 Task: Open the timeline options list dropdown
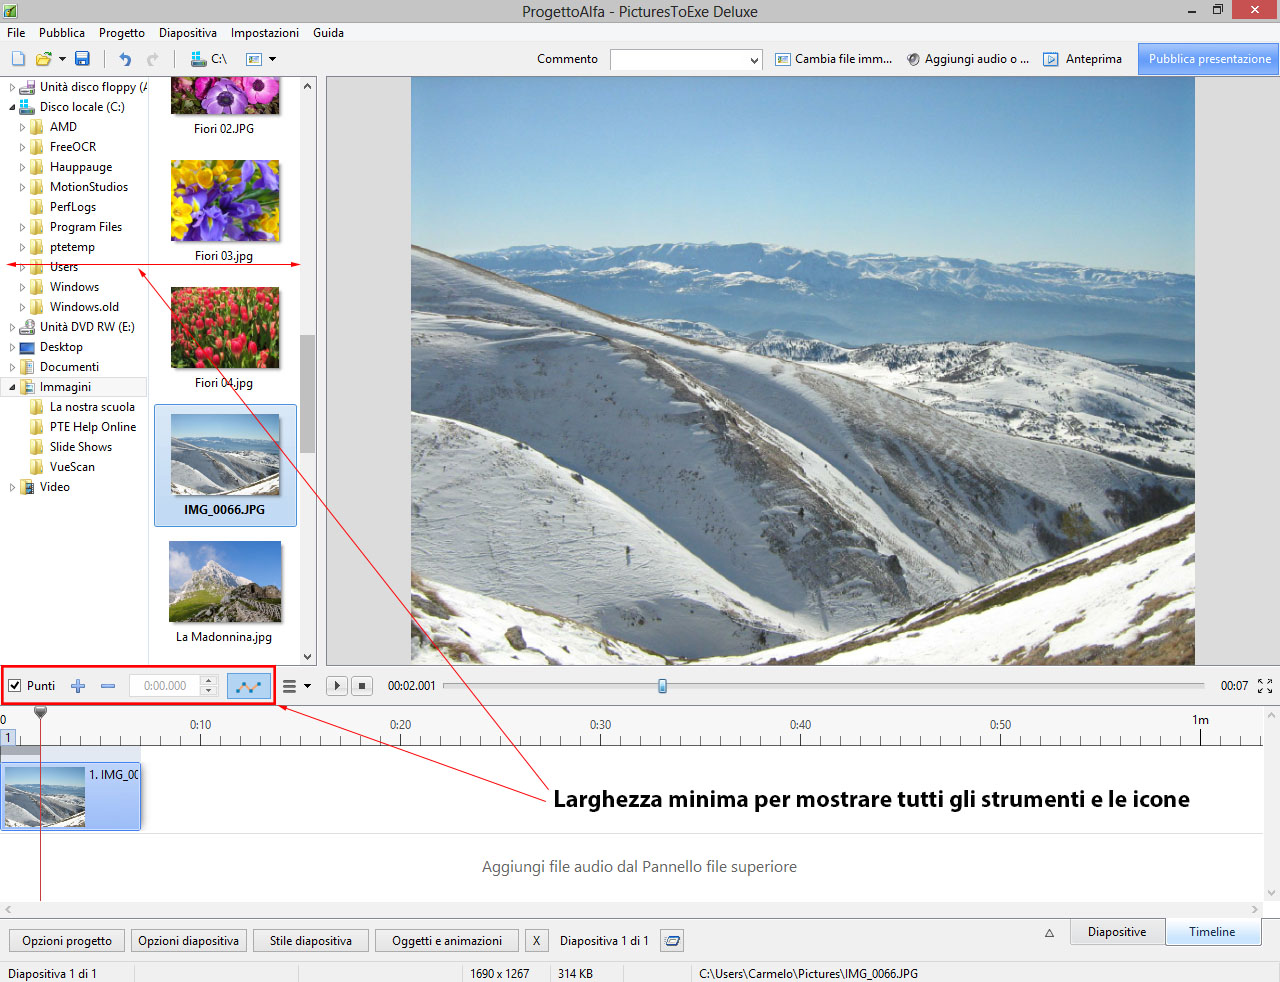[296, 686]
